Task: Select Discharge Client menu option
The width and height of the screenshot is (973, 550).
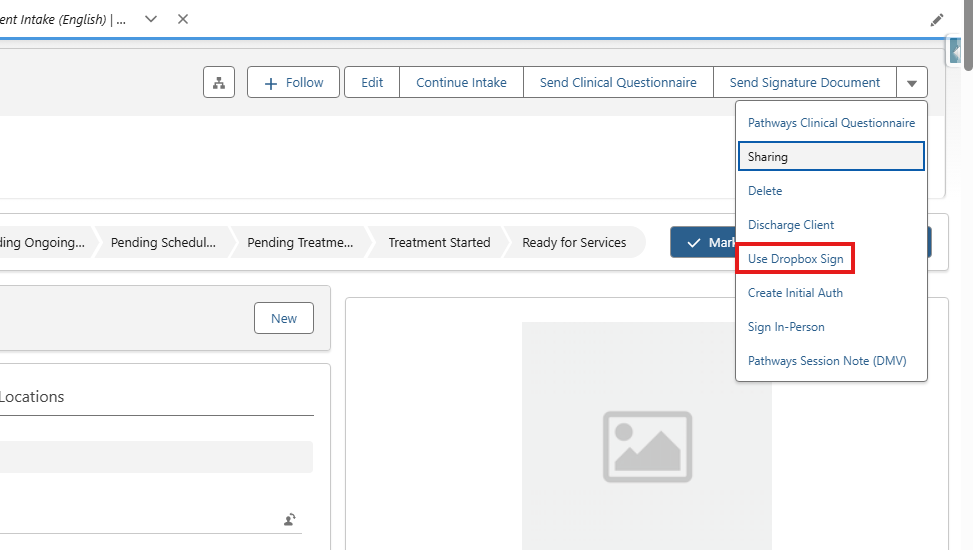Action: click(831, 225)
